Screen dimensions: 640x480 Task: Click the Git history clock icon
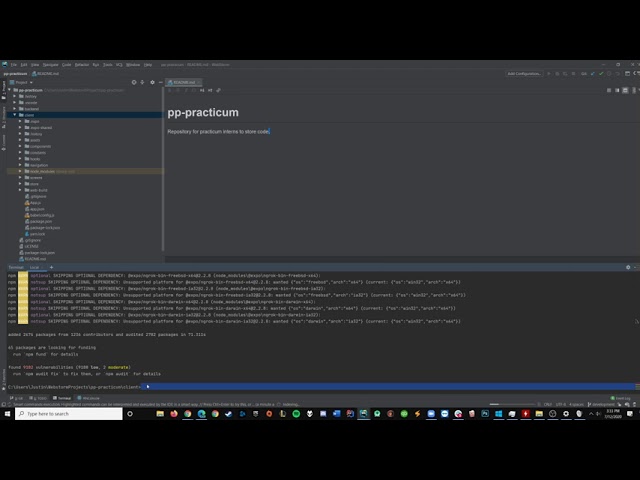tap(609, 73)
